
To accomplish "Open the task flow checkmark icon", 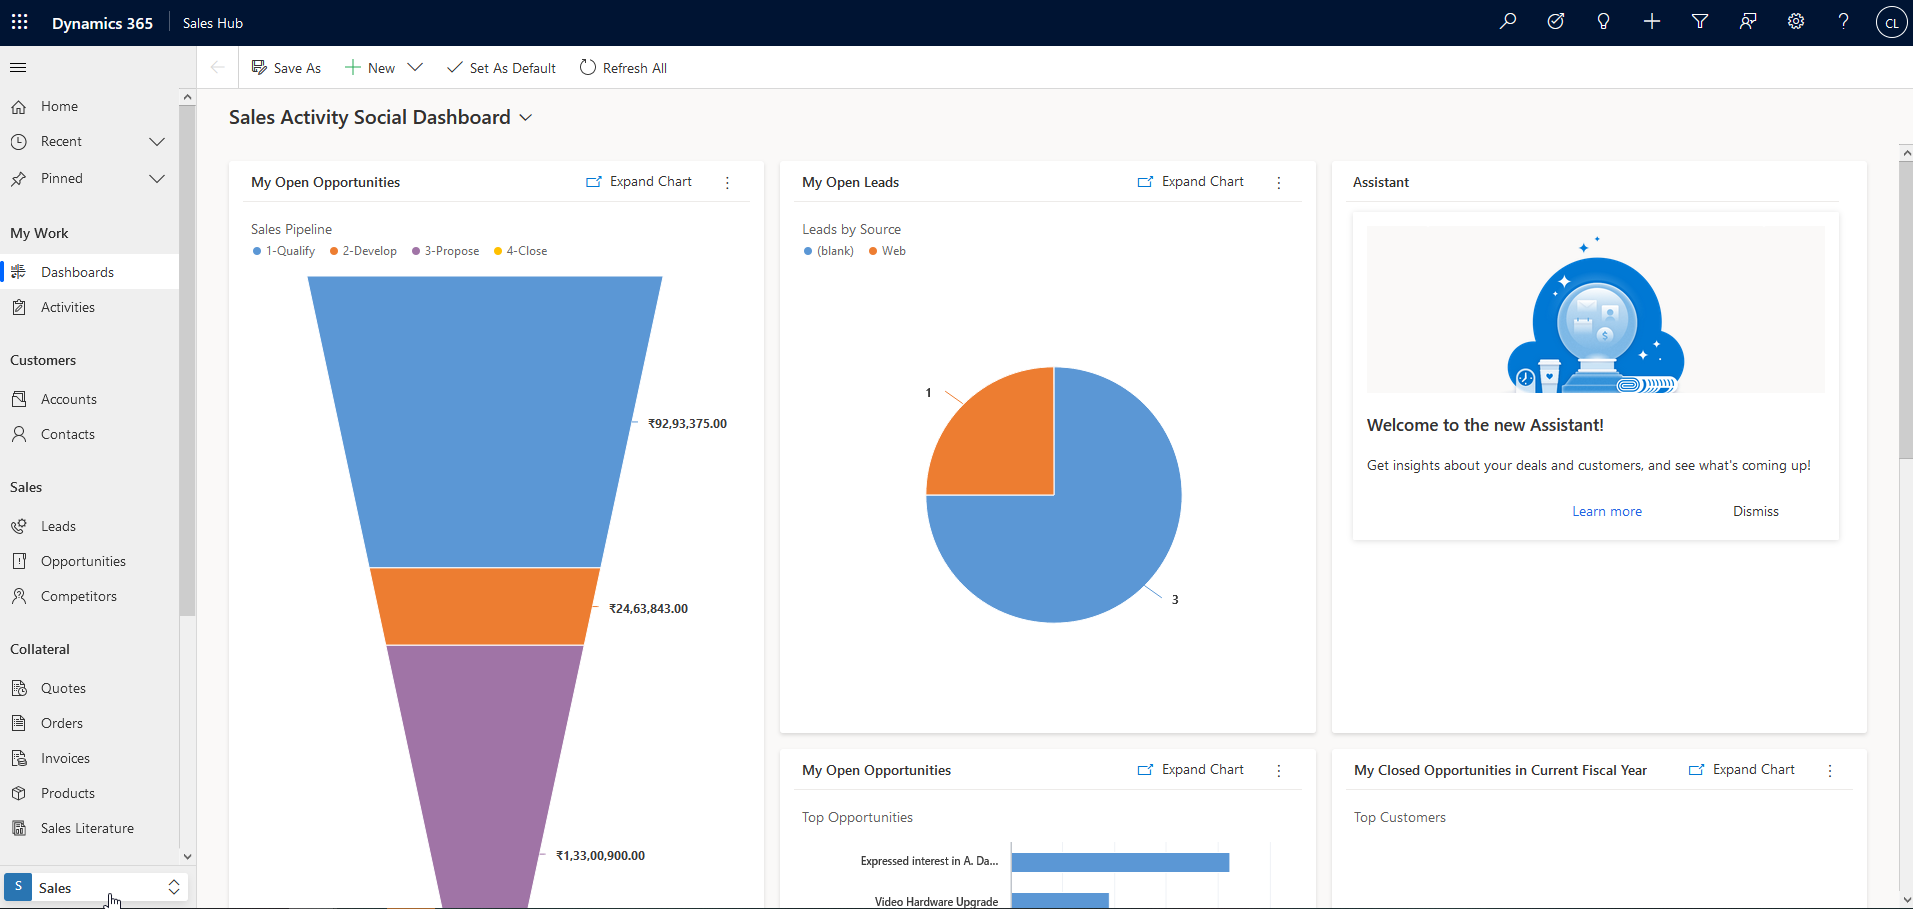I will pyautogui.click(x=1556, y=22).
